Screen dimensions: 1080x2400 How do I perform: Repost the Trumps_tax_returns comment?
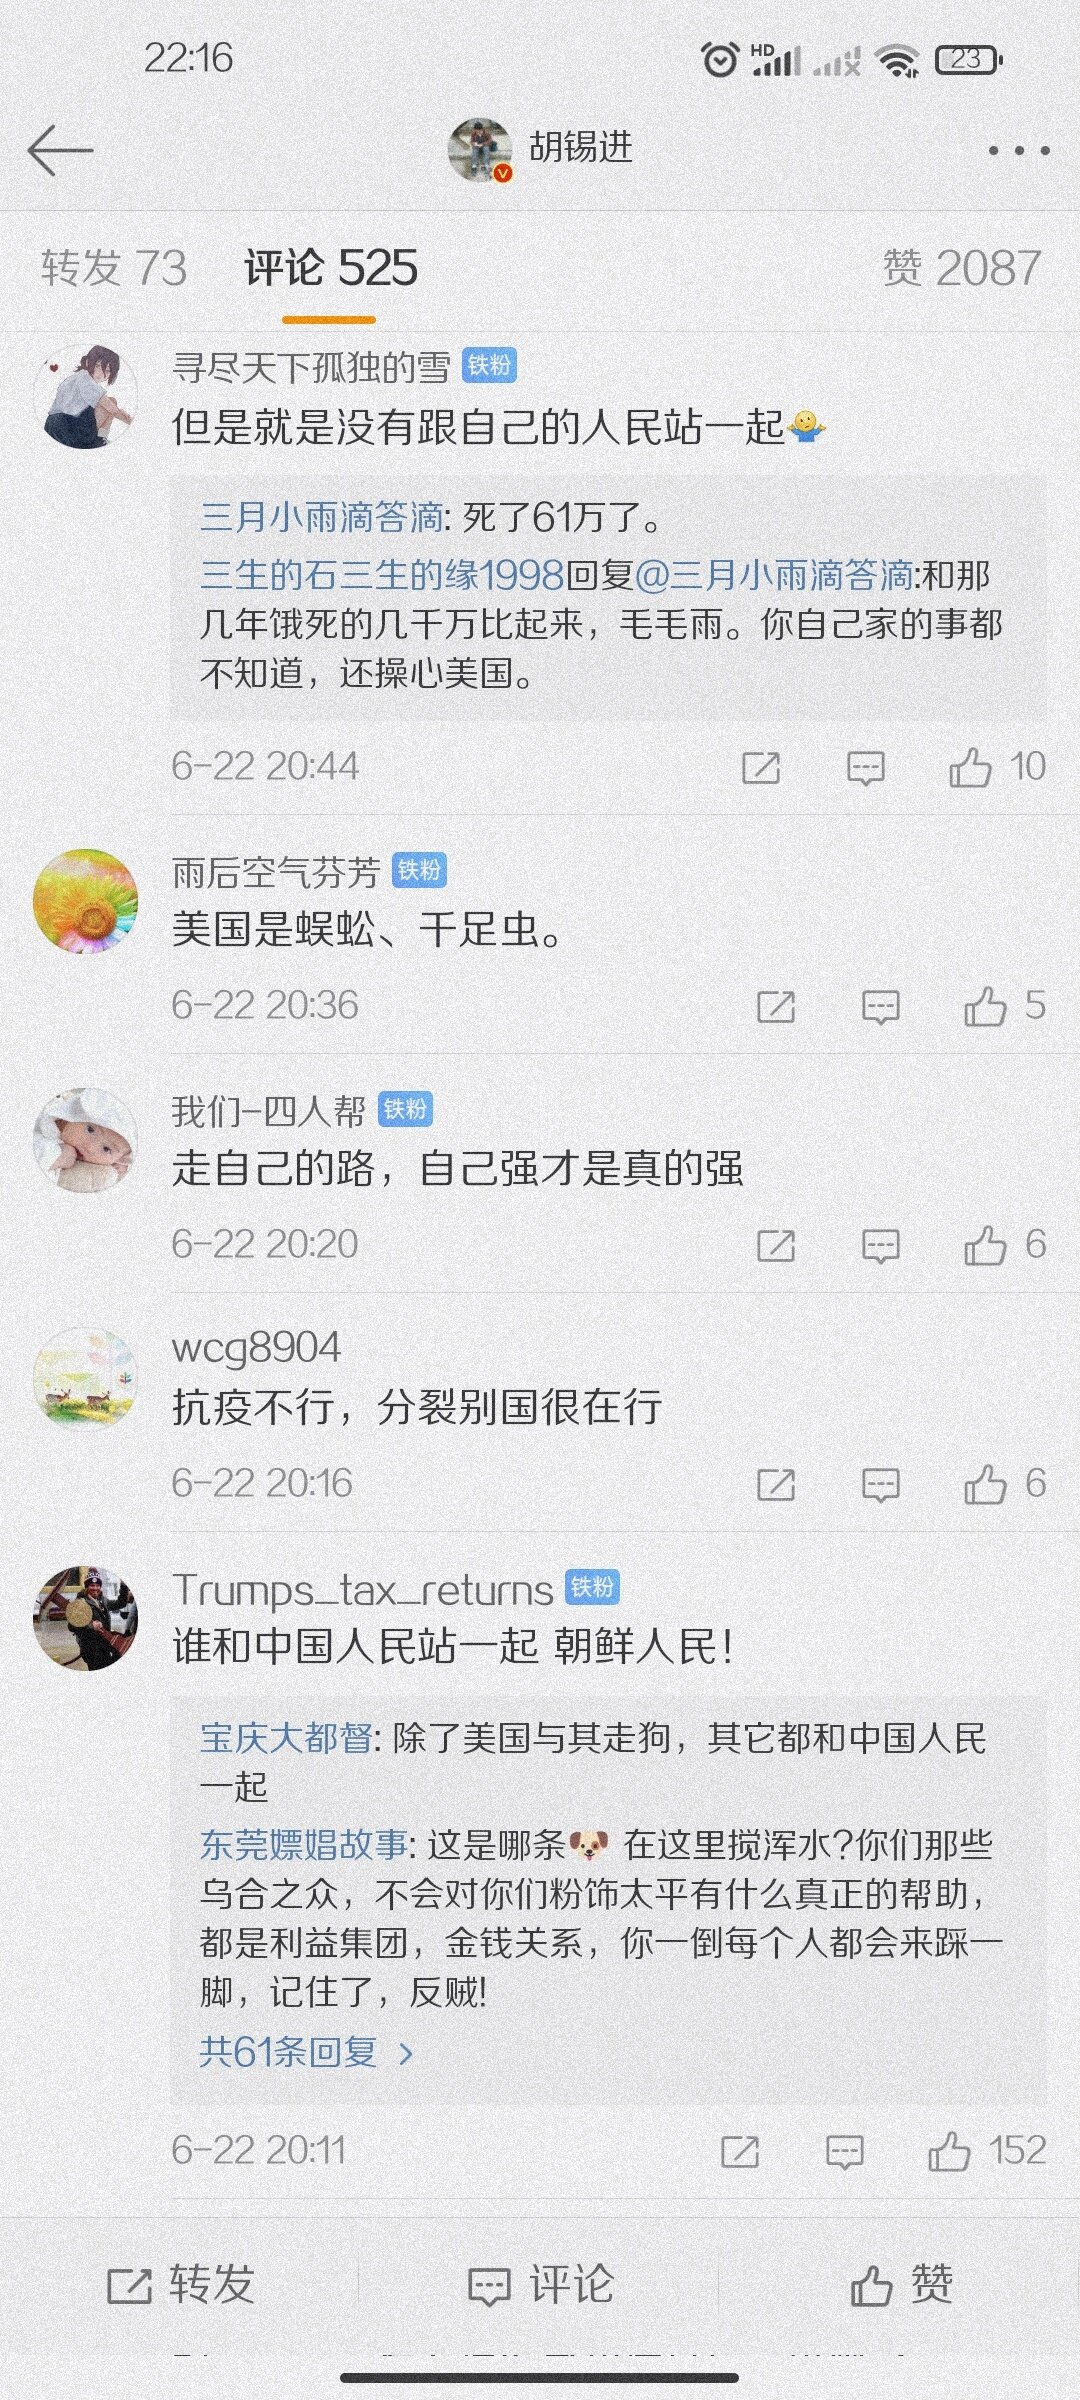(740, 2151)
